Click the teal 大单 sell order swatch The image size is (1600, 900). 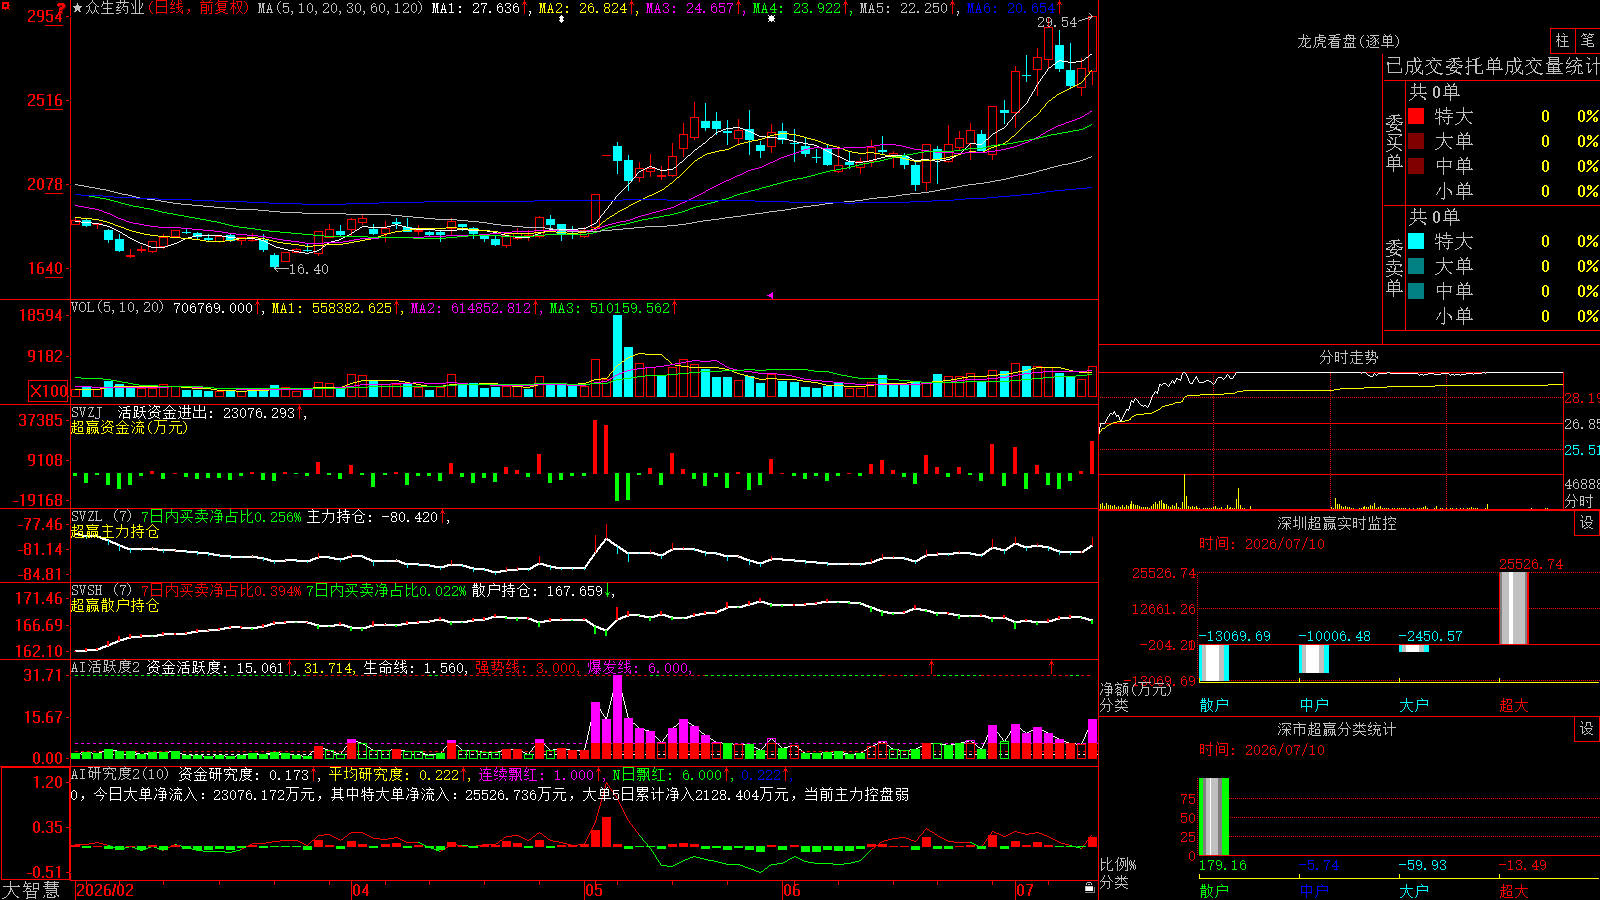[x=1416, y=266]
